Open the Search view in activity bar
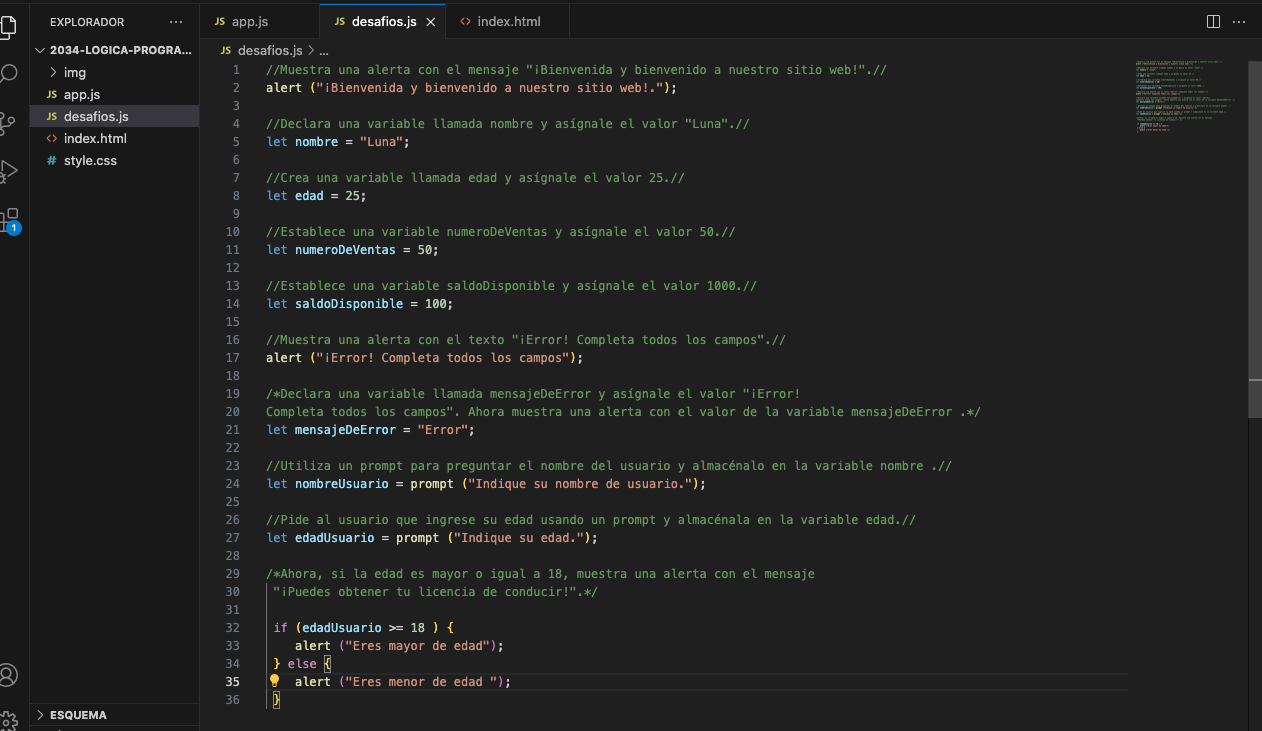The width and height of the screenshot is (1262, 731). pyautogui.click(x=8, y=74)
